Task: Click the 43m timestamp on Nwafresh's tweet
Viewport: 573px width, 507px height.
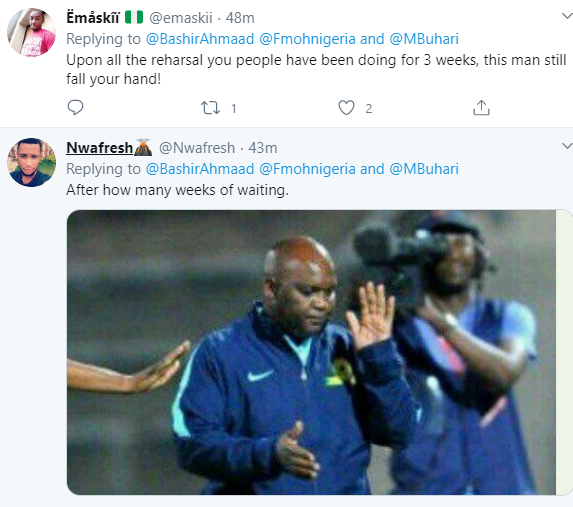Action: pyautogui.click(x=263, y=148)
